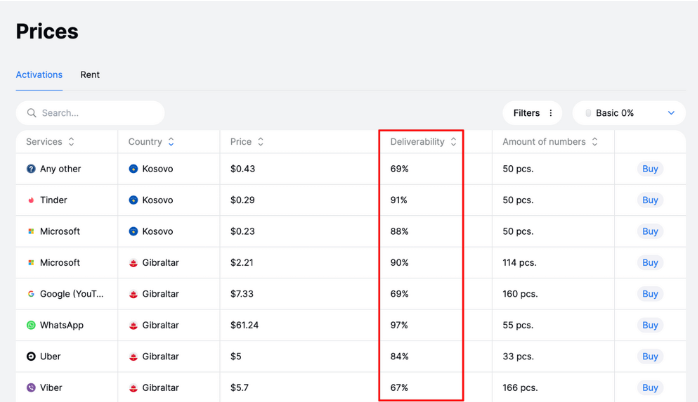Switch to the Rent tab
This screenshot has width=698, height=402.
[90, 75]
